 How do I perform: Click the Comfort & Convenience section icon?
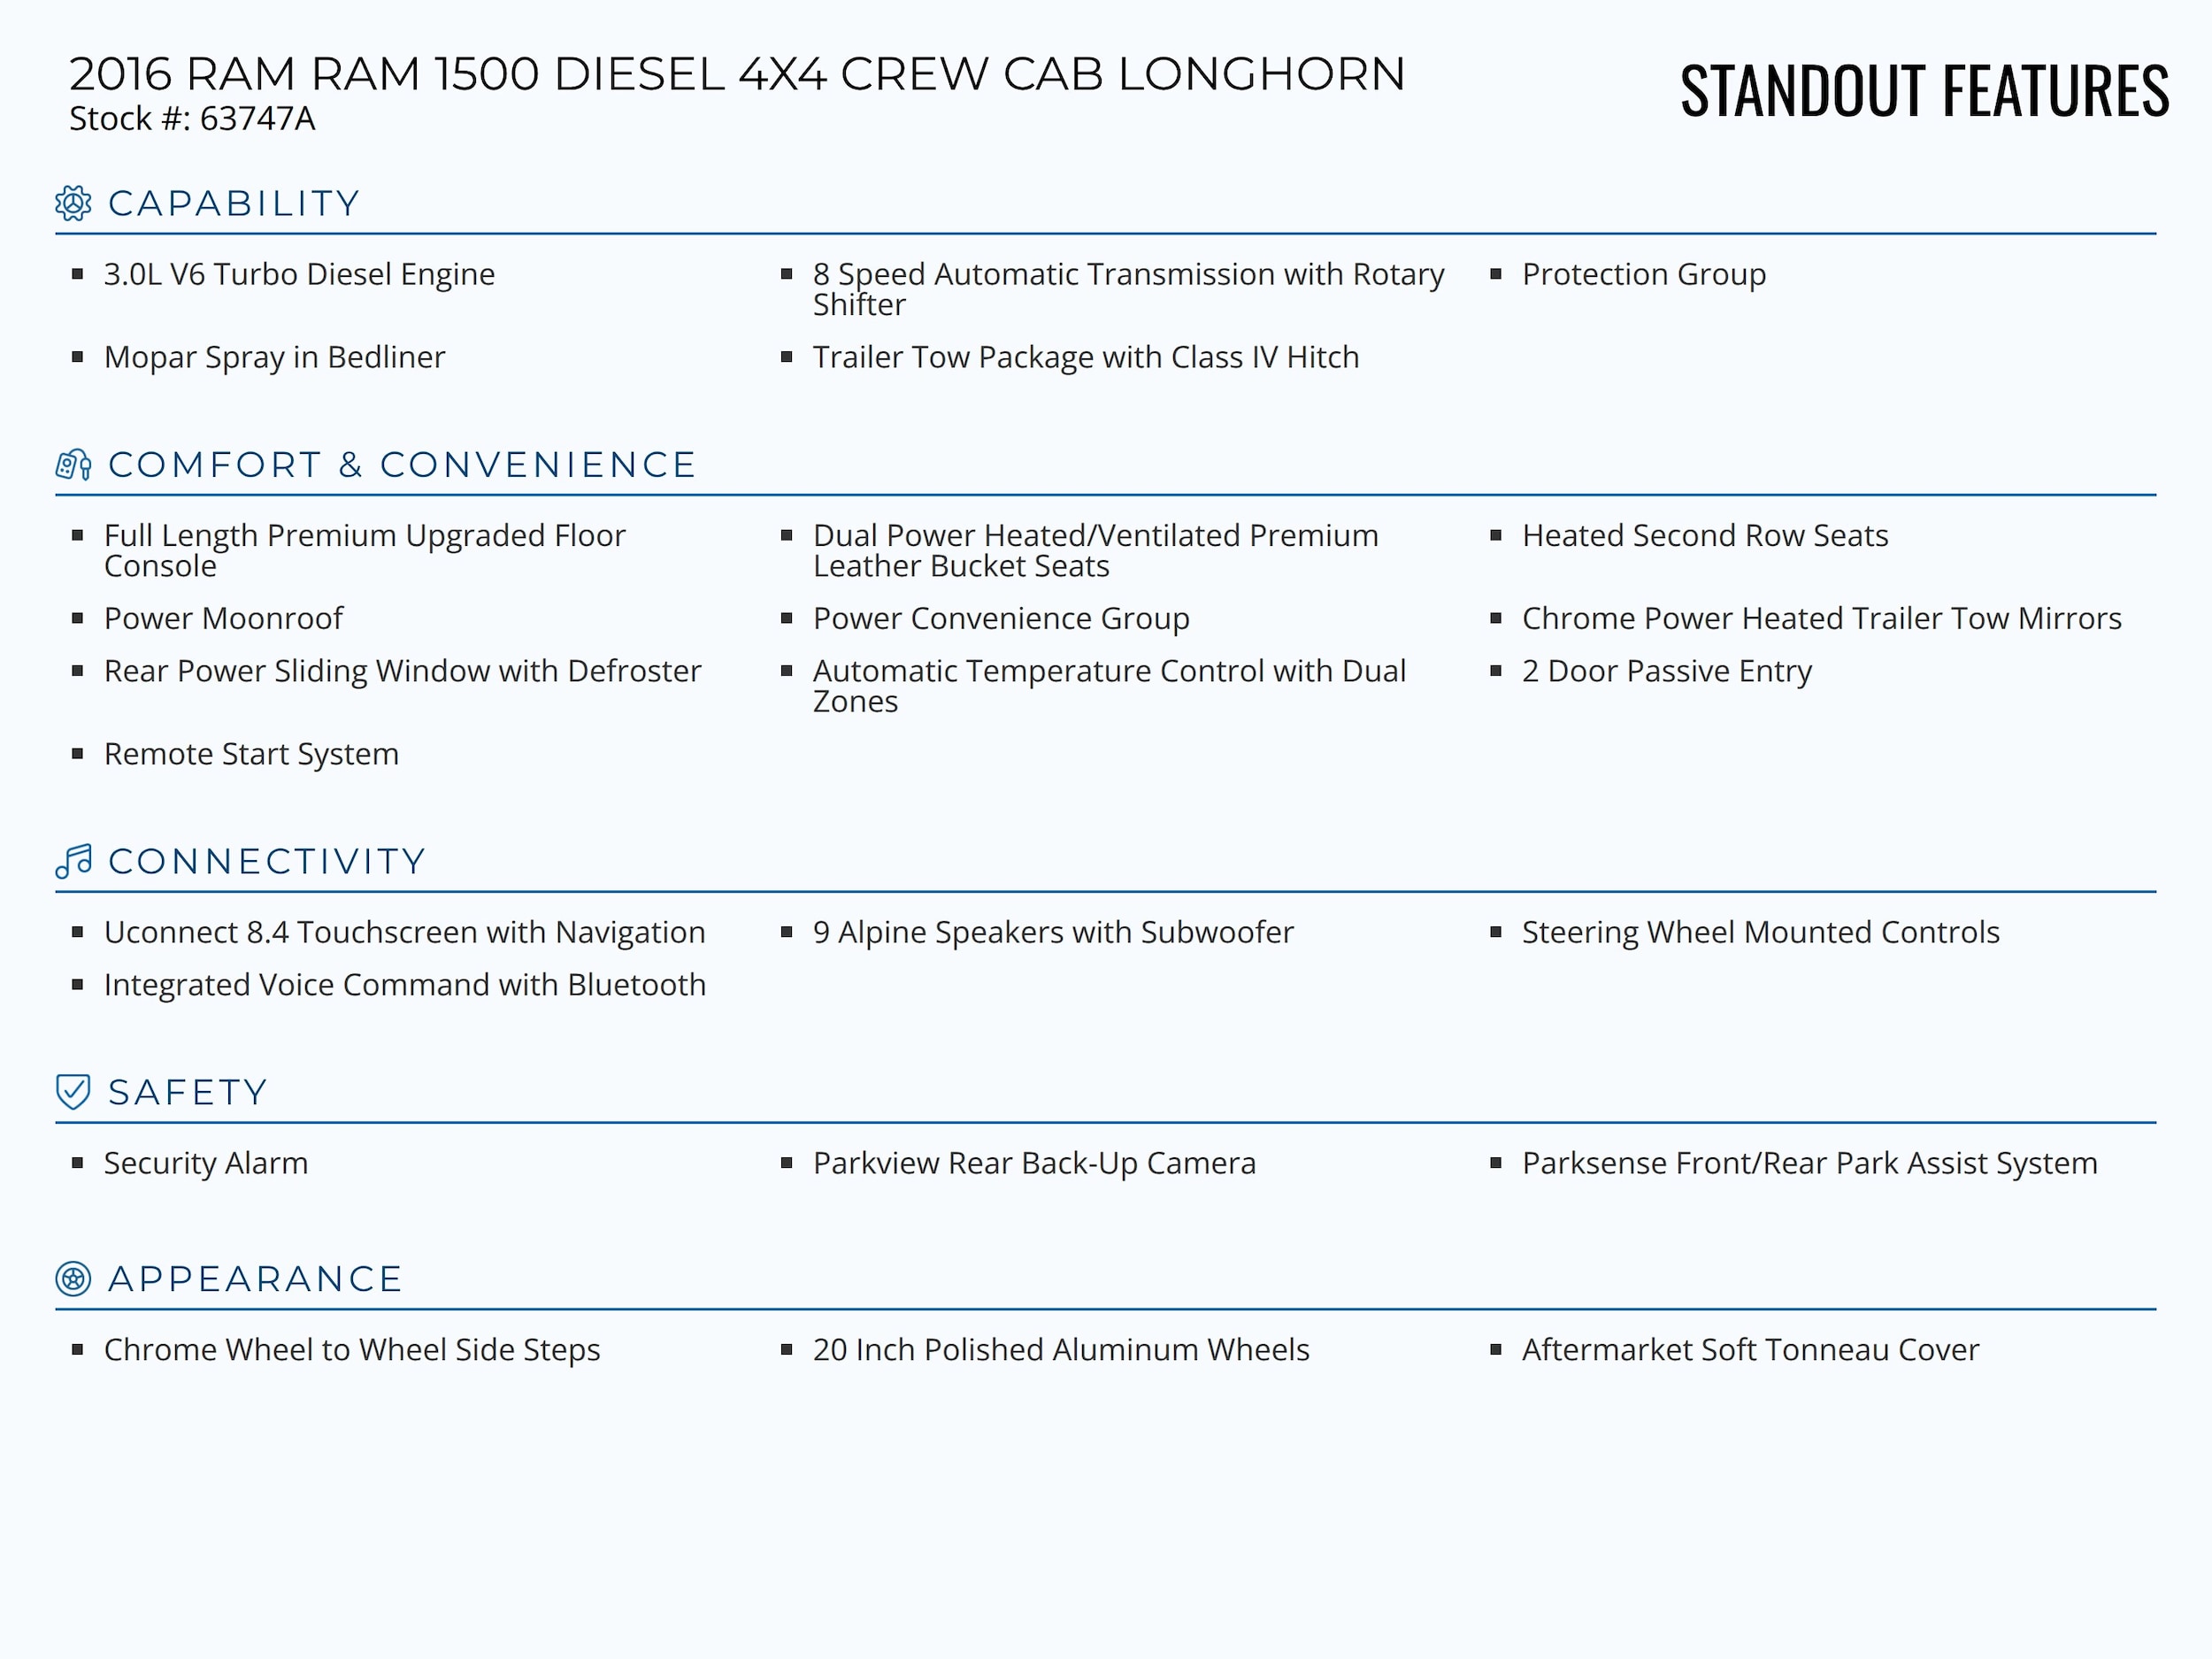pos(73,465)
